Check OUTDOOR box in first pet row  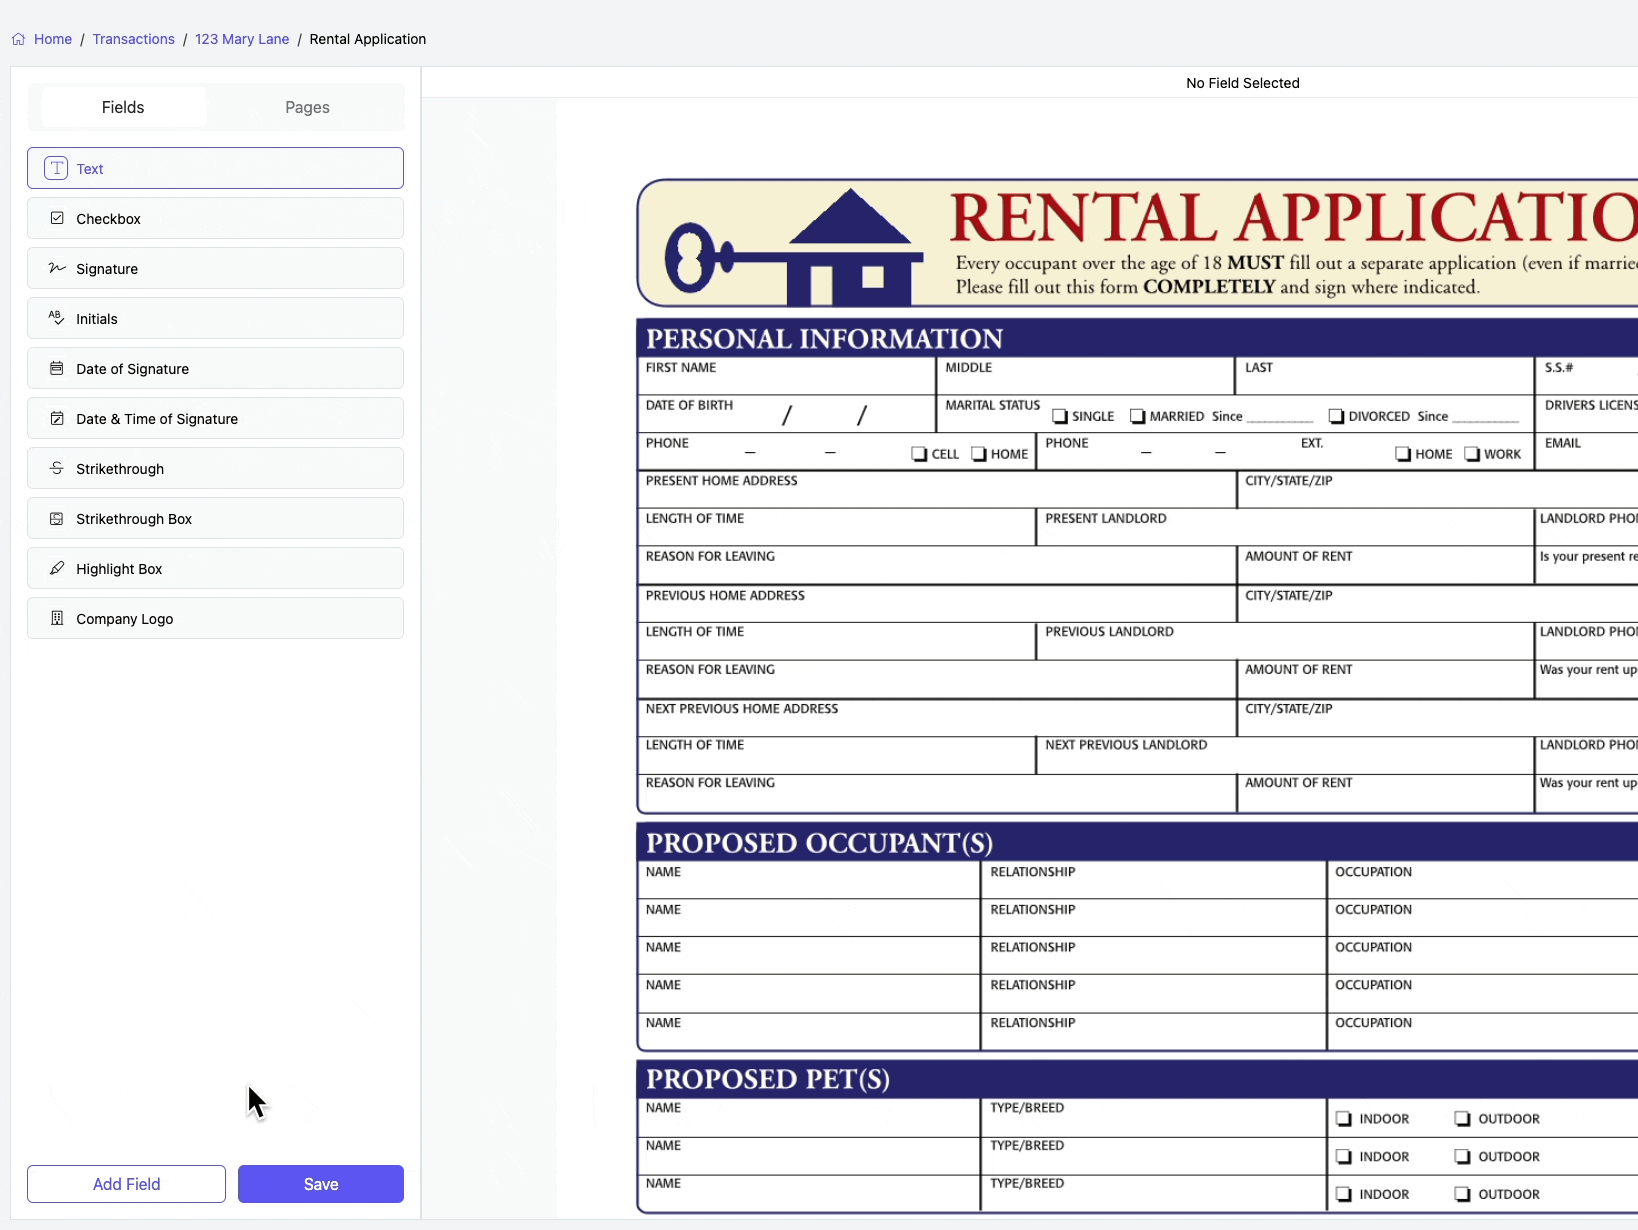tap(1462, 1119)
